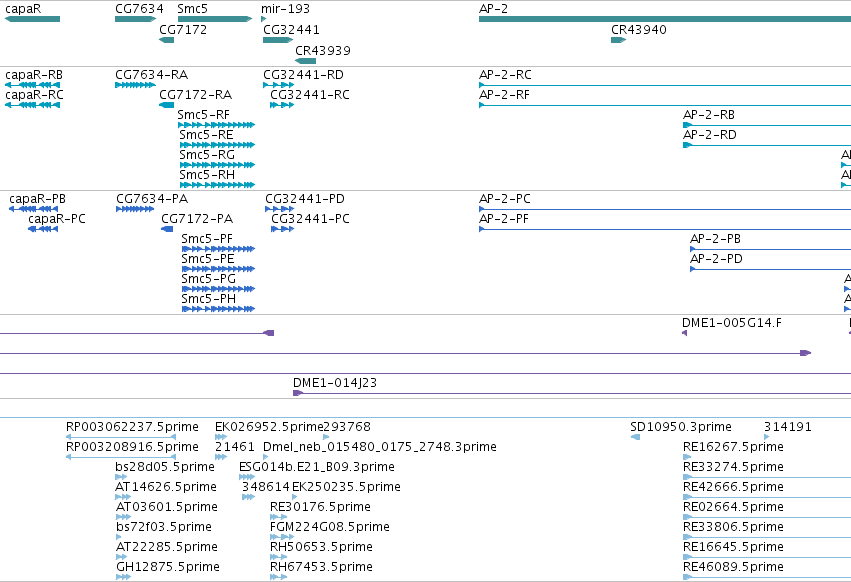
Task: Click the CG32441-PC protein label
Action: (x=310, y=219)
